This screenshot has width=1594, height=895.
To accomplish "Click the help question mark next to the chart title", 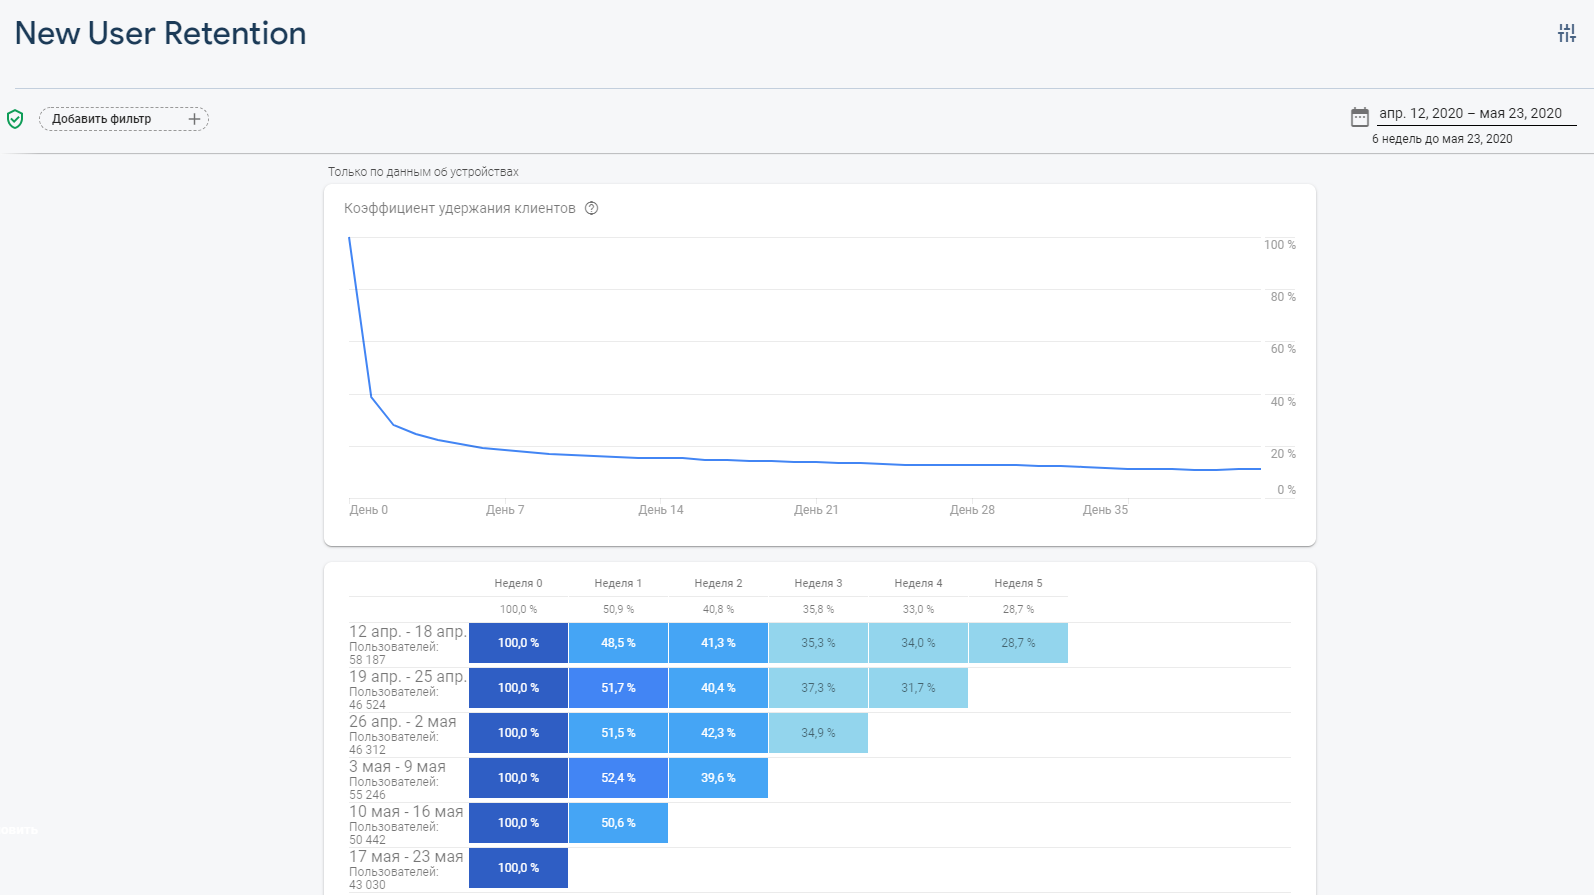I will (591, 208).
